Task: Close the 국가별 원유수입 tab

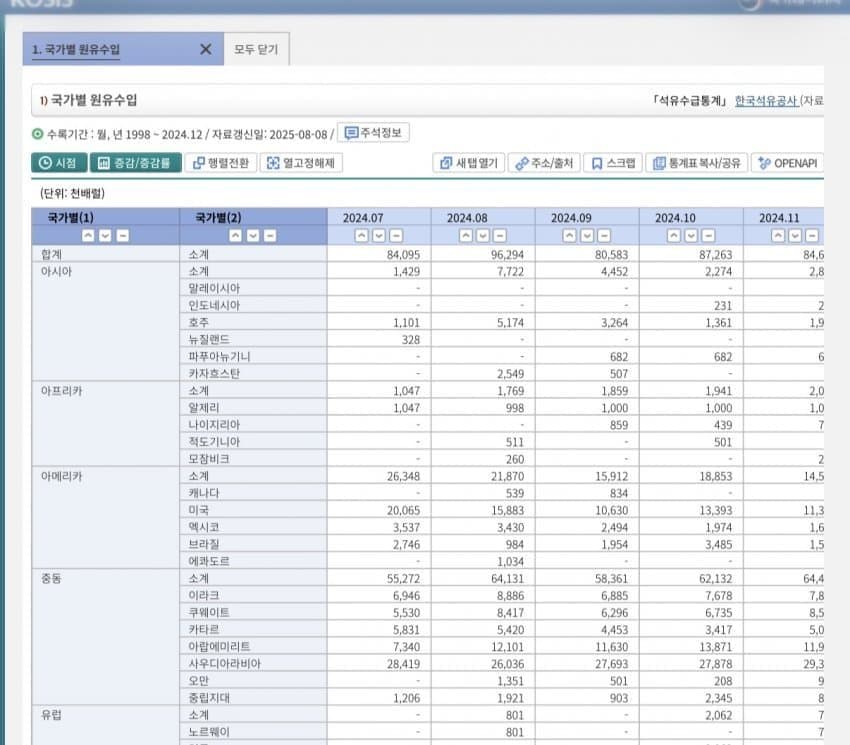Action: 205,49
